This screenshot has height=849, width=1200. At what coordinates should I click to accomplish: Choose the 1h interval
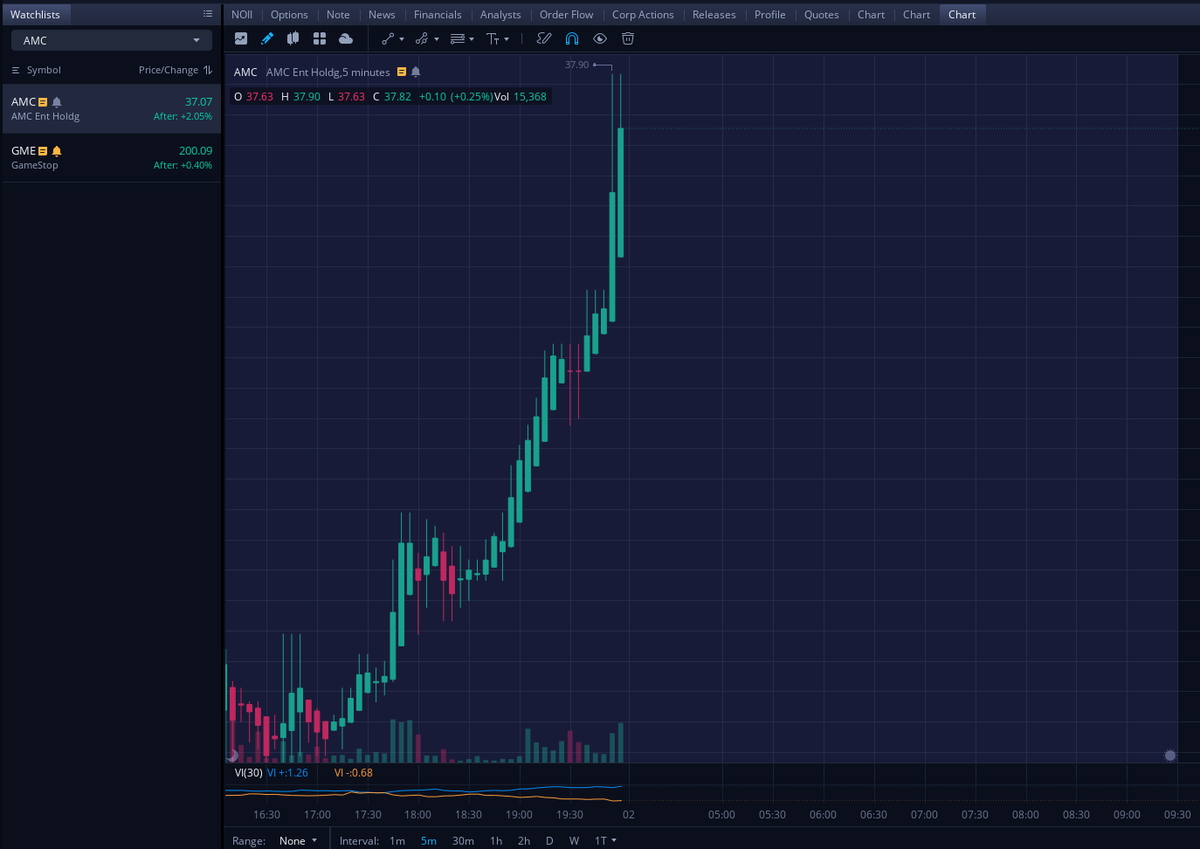point(496,841)
